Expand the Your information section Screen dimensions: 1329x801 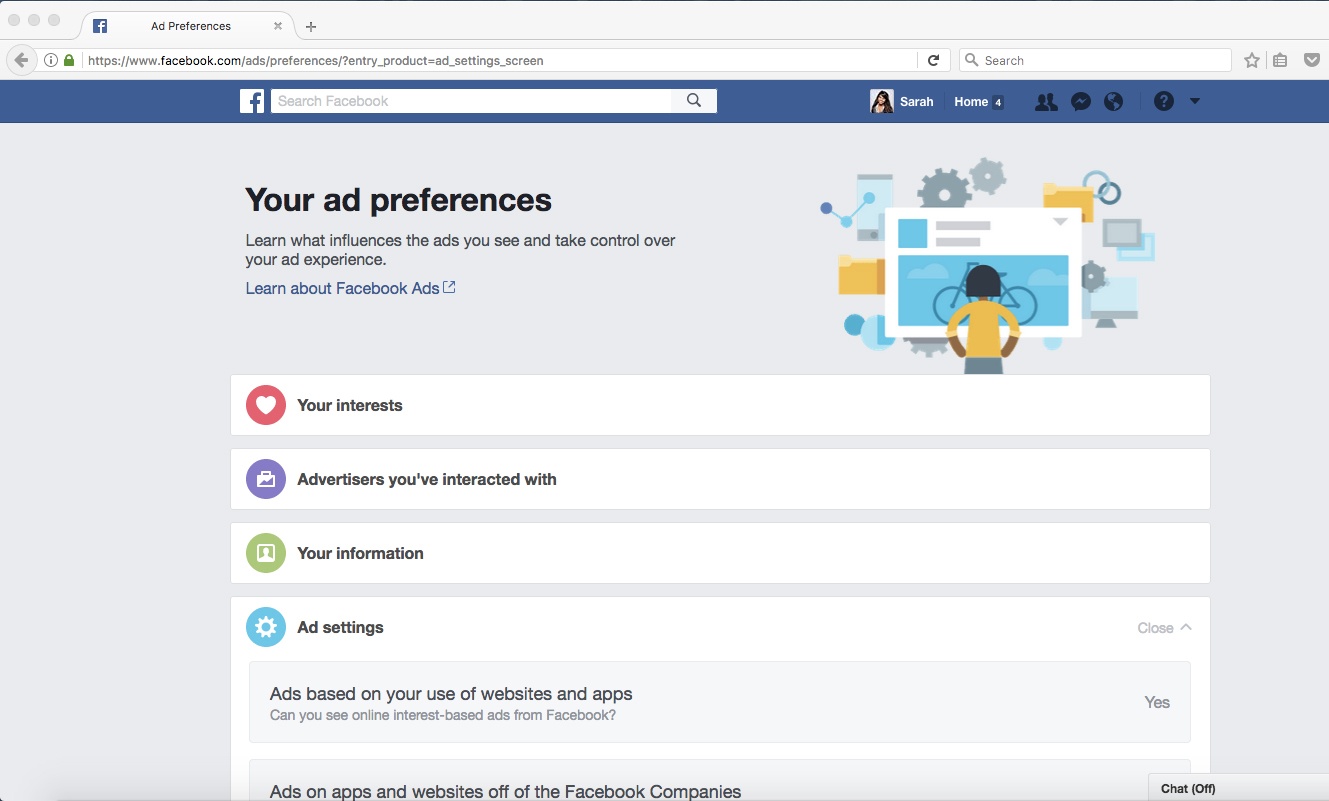720,553
